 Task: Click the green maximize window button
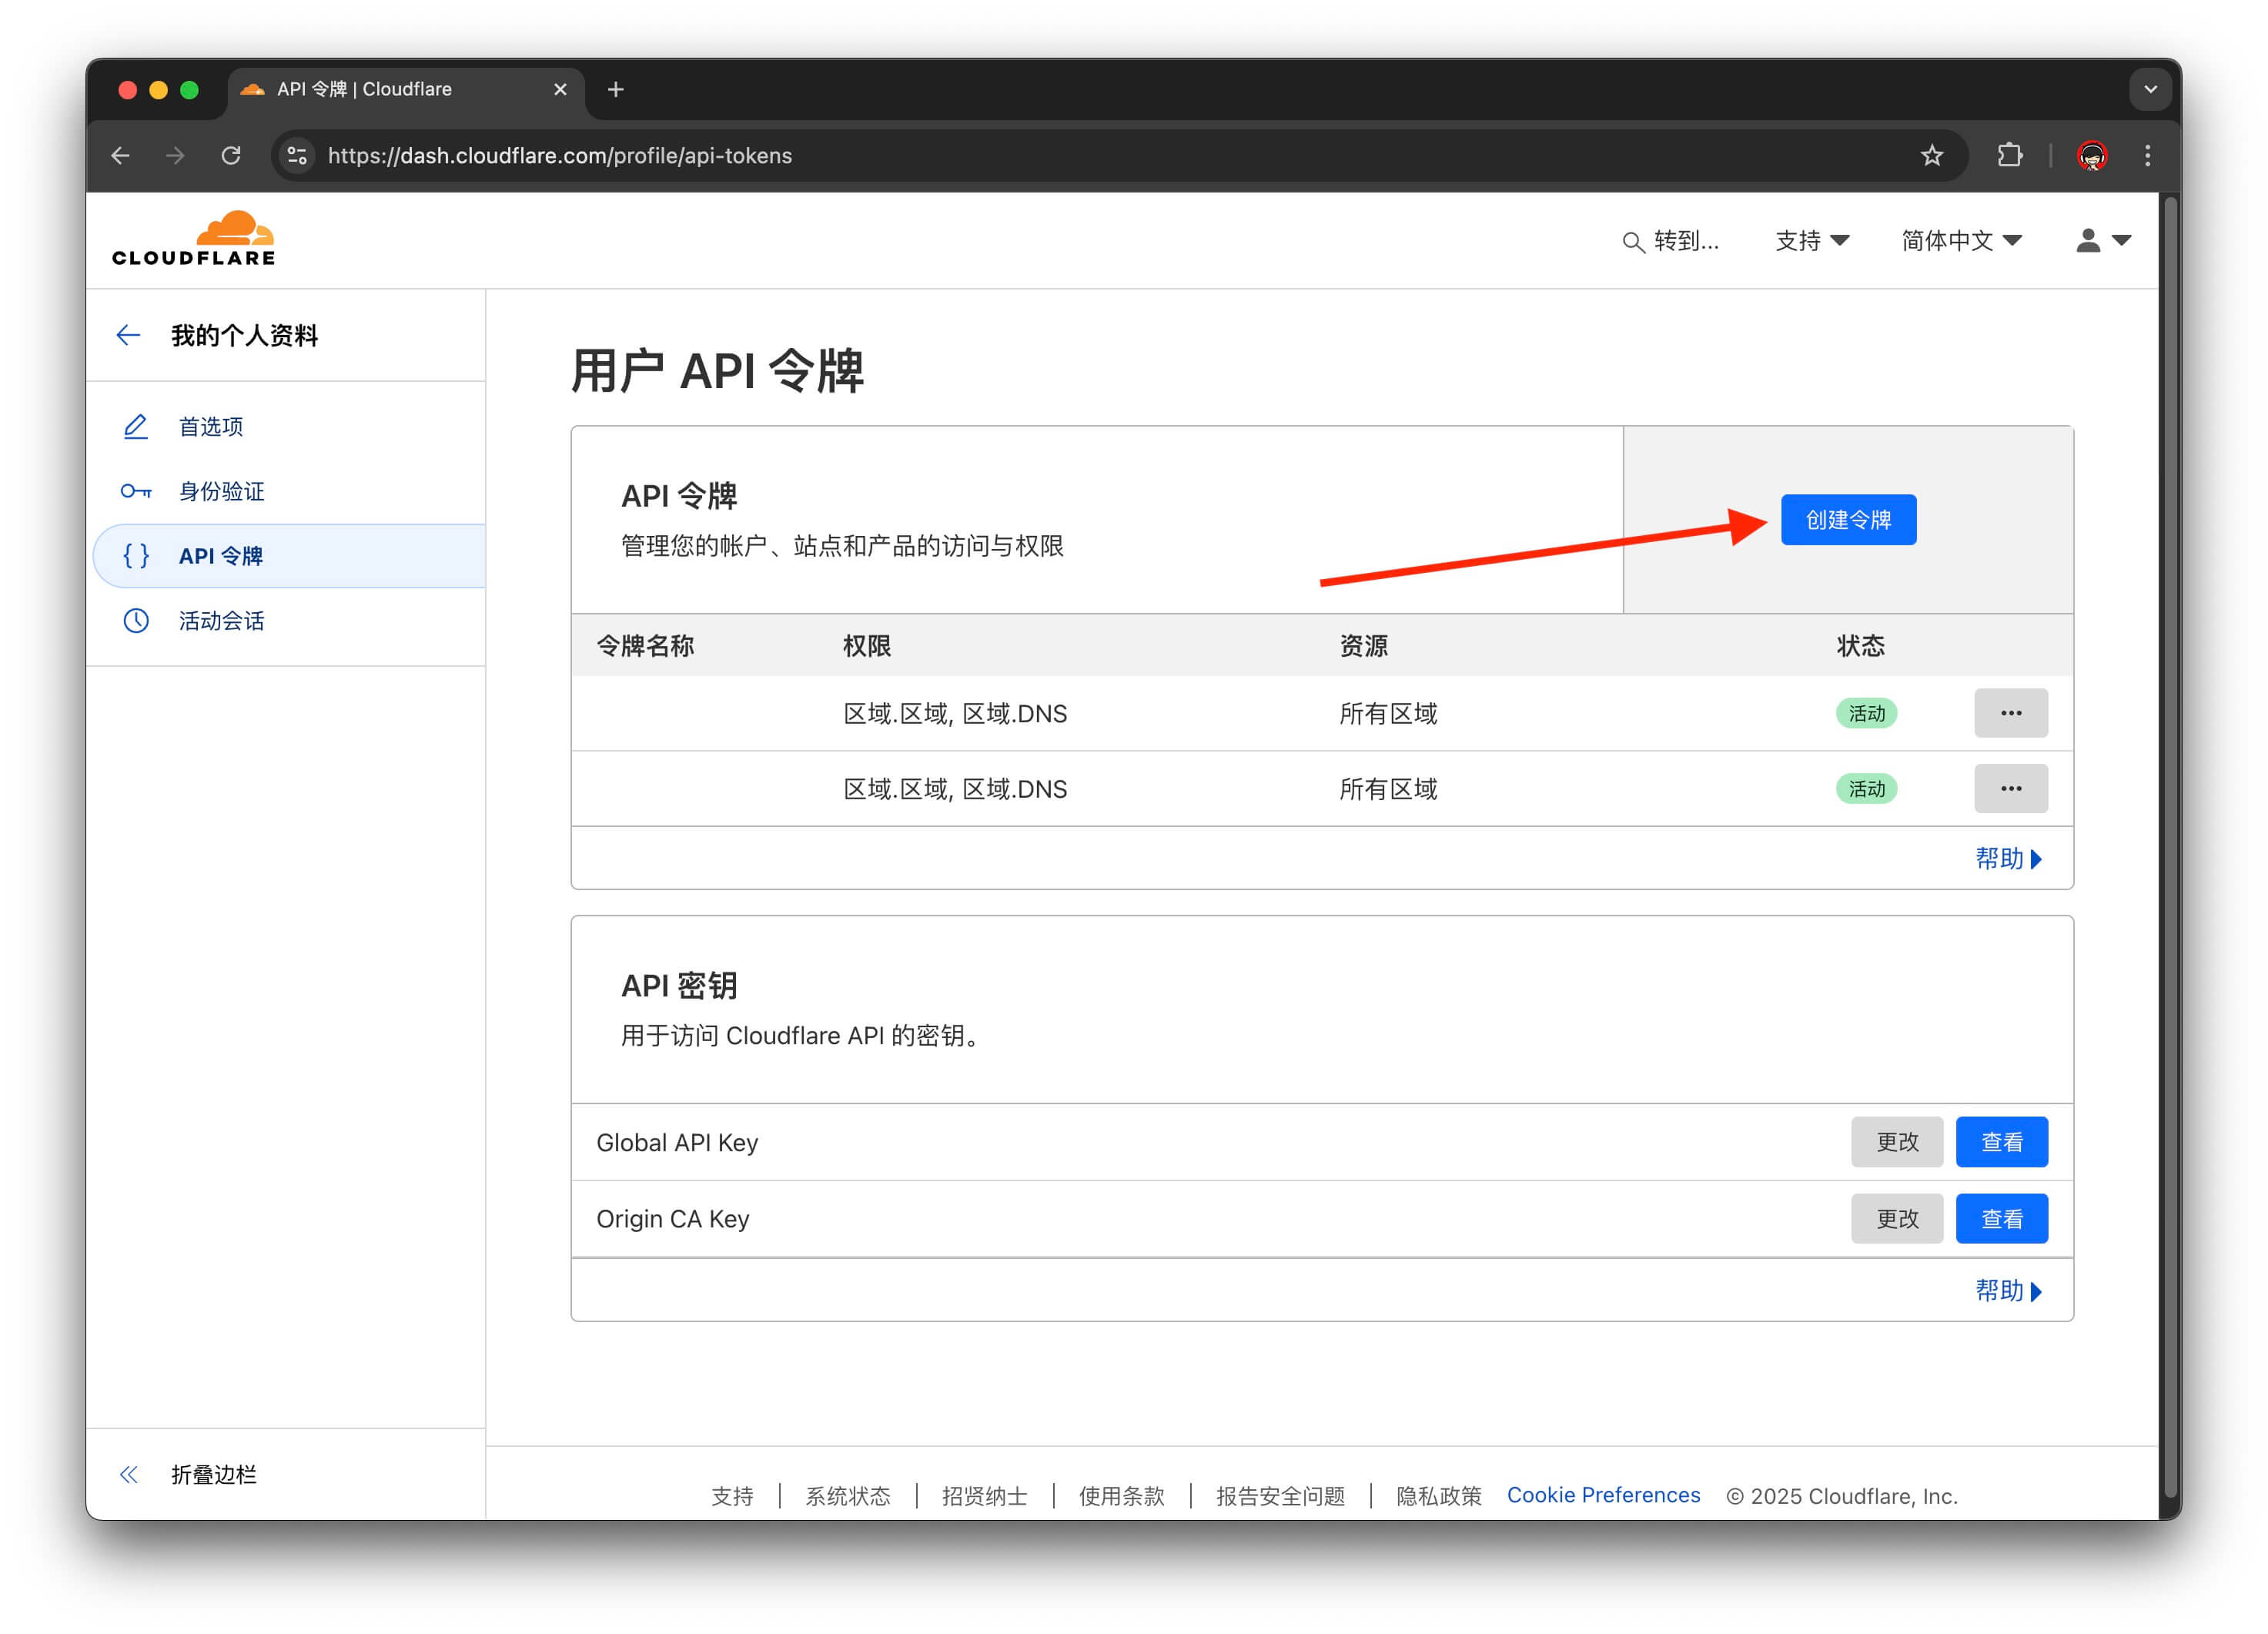(189, 90)
